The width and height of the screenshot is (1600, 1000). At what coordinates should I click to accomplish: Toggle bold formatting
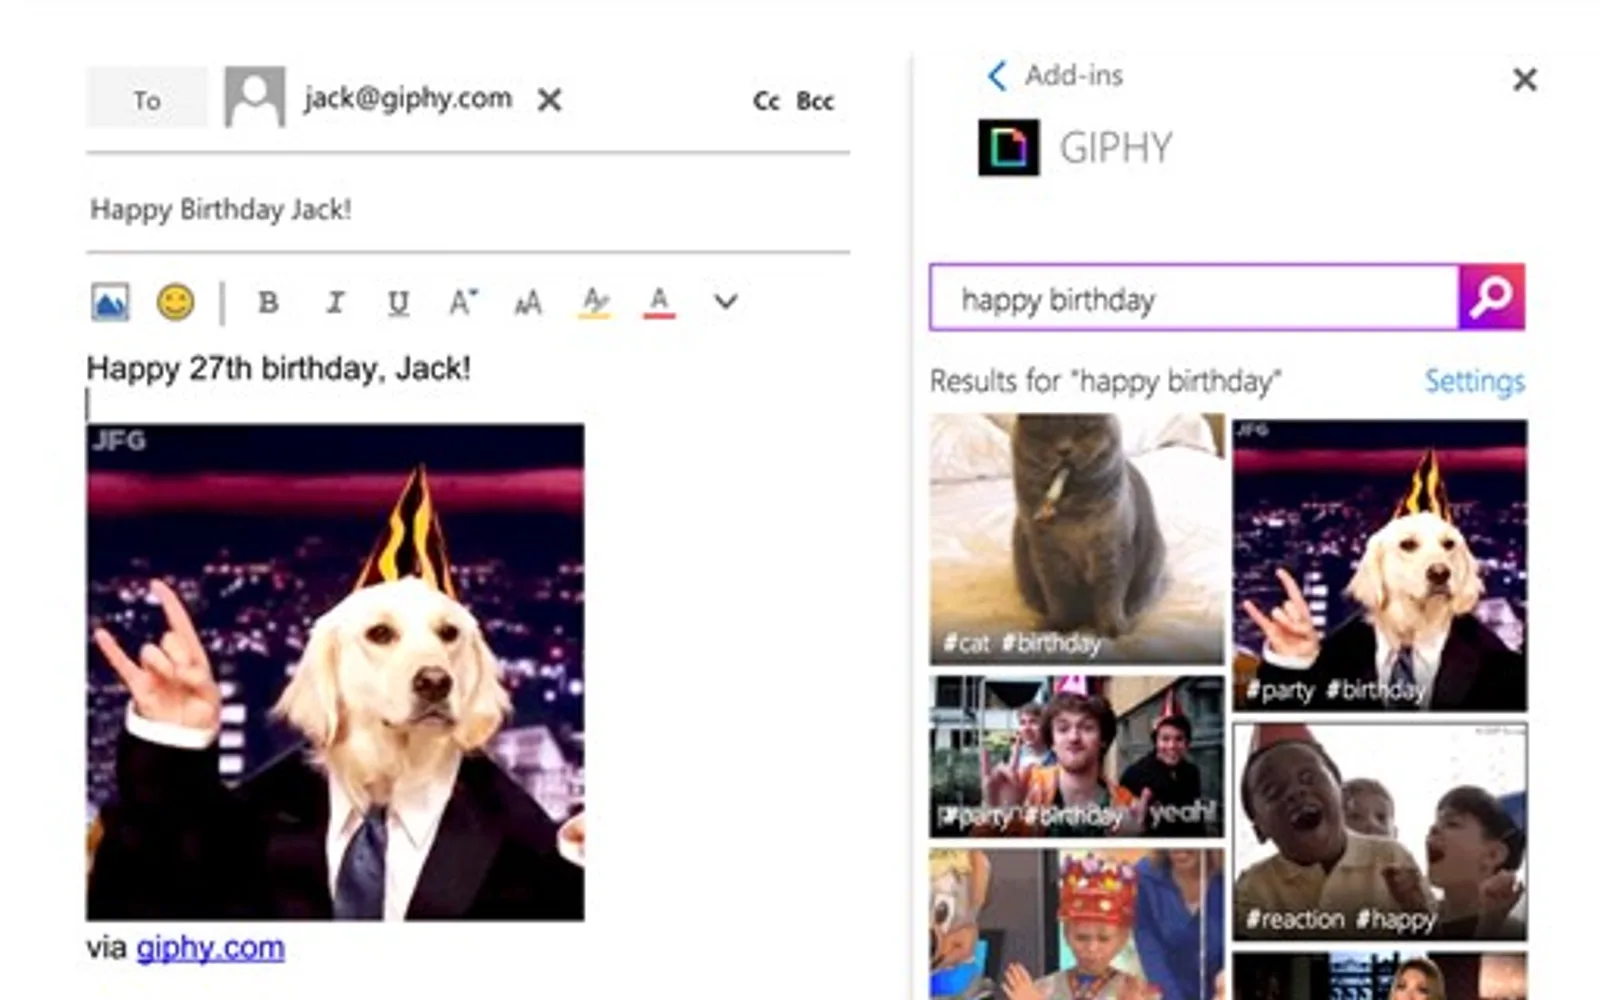point(268,302)
